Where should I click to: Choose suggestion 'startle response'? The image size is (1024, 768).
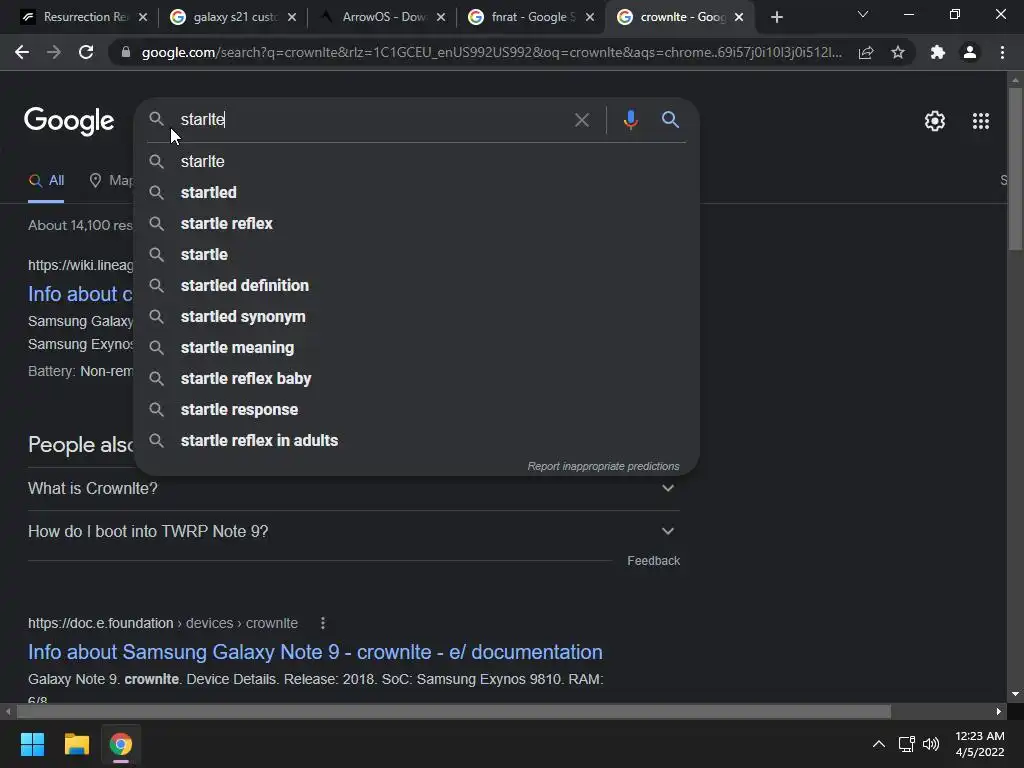coord(417,409)
